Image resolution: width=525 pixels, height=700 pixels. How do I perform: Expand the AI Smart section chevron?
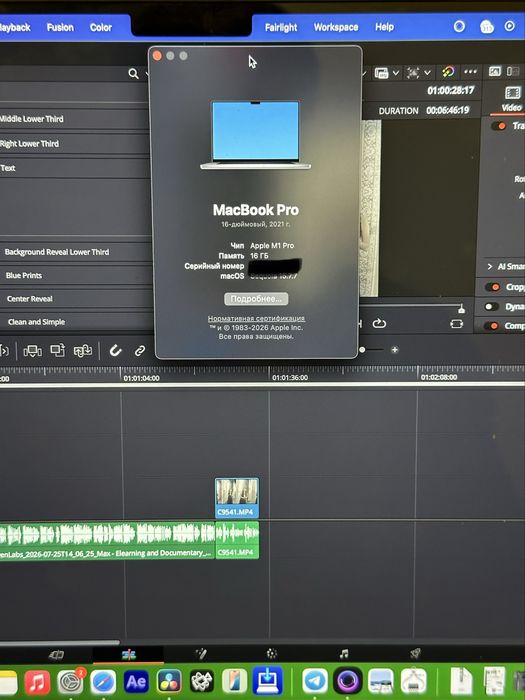(x=490, y=267)
